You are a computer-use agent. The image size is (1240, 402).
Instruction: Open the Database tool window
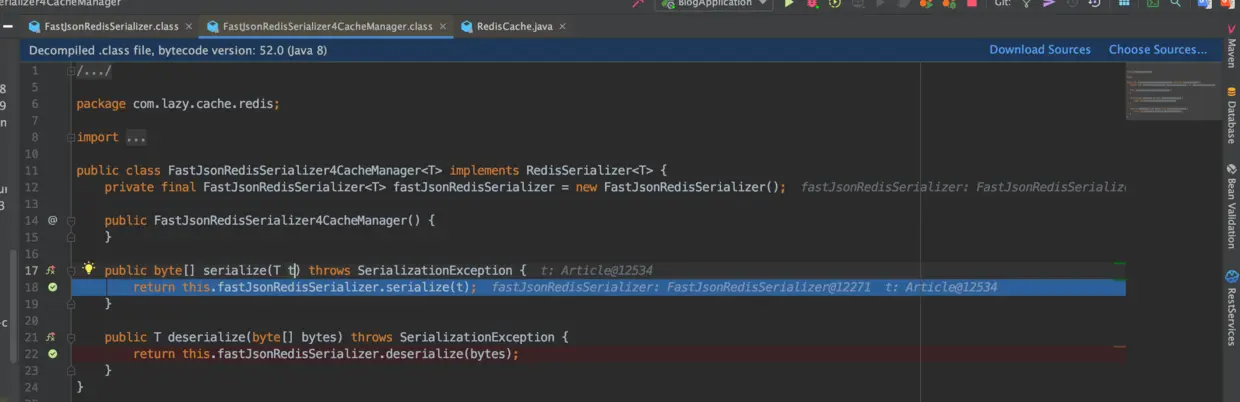(1231, 115)
